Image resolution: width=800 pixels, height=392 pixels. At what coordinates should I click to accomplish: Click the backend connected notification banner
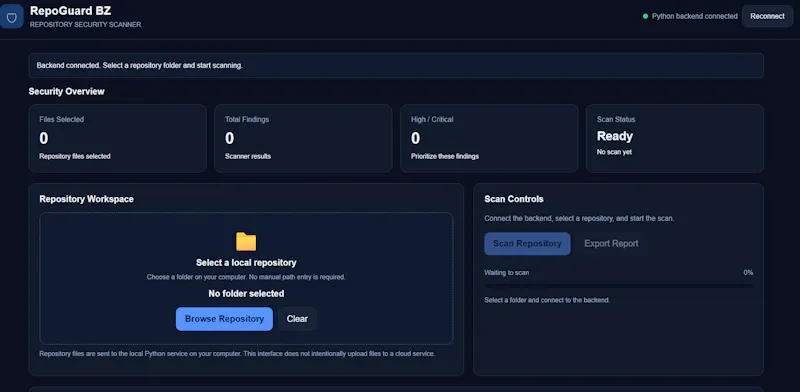(396, 66)
